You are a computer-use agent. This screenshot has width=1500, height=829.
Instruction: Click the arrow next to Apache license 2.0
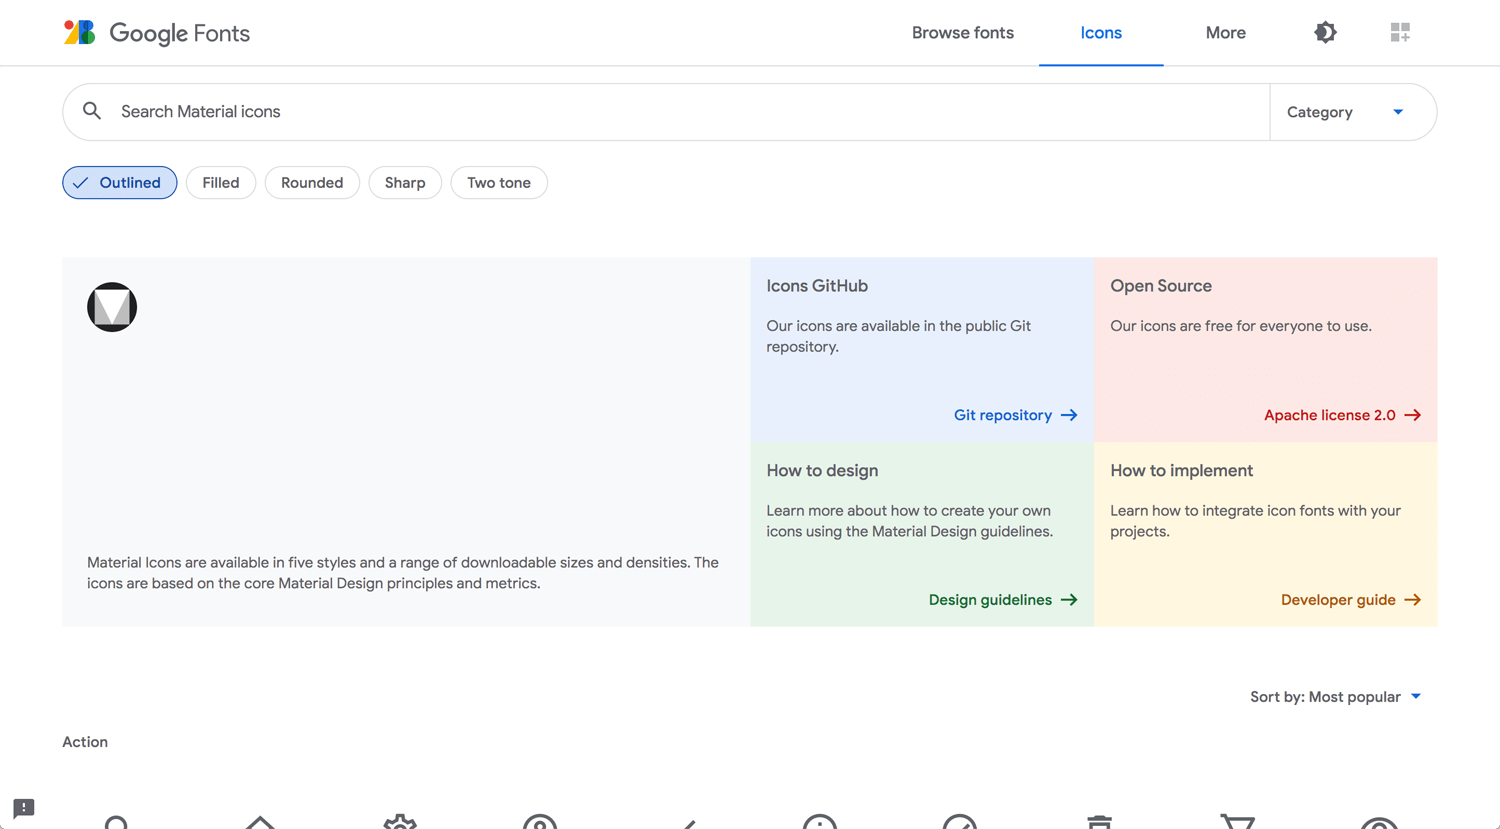coord(1412,415)
